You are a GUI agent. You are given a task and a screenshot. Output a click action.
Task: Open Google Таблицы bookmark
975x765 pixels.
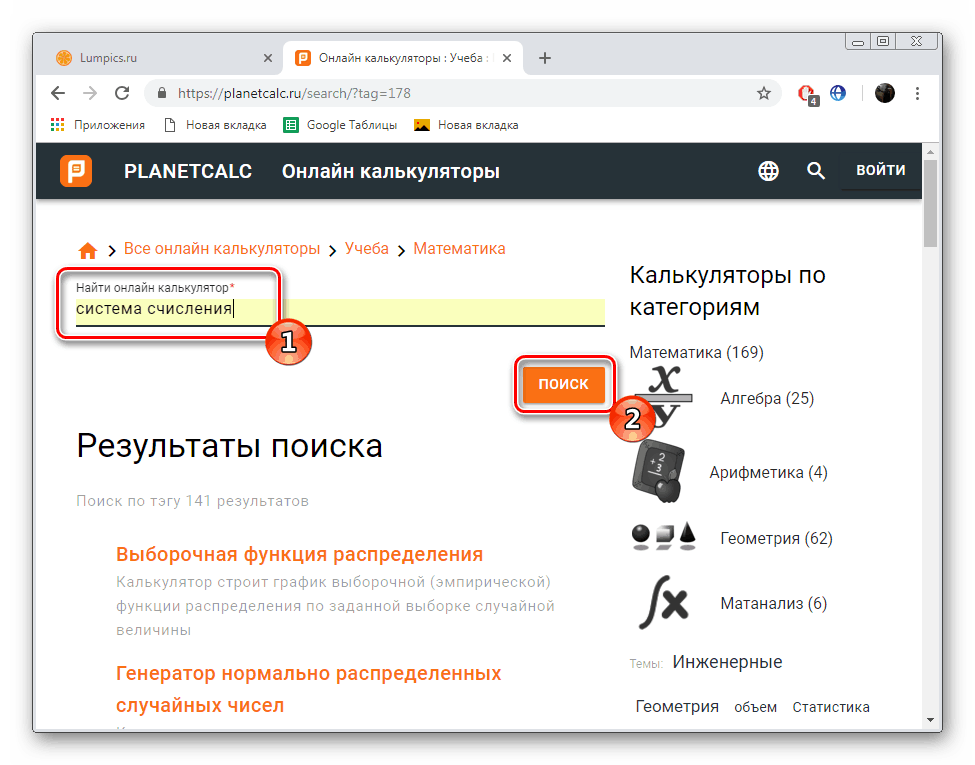click(340, 125)
